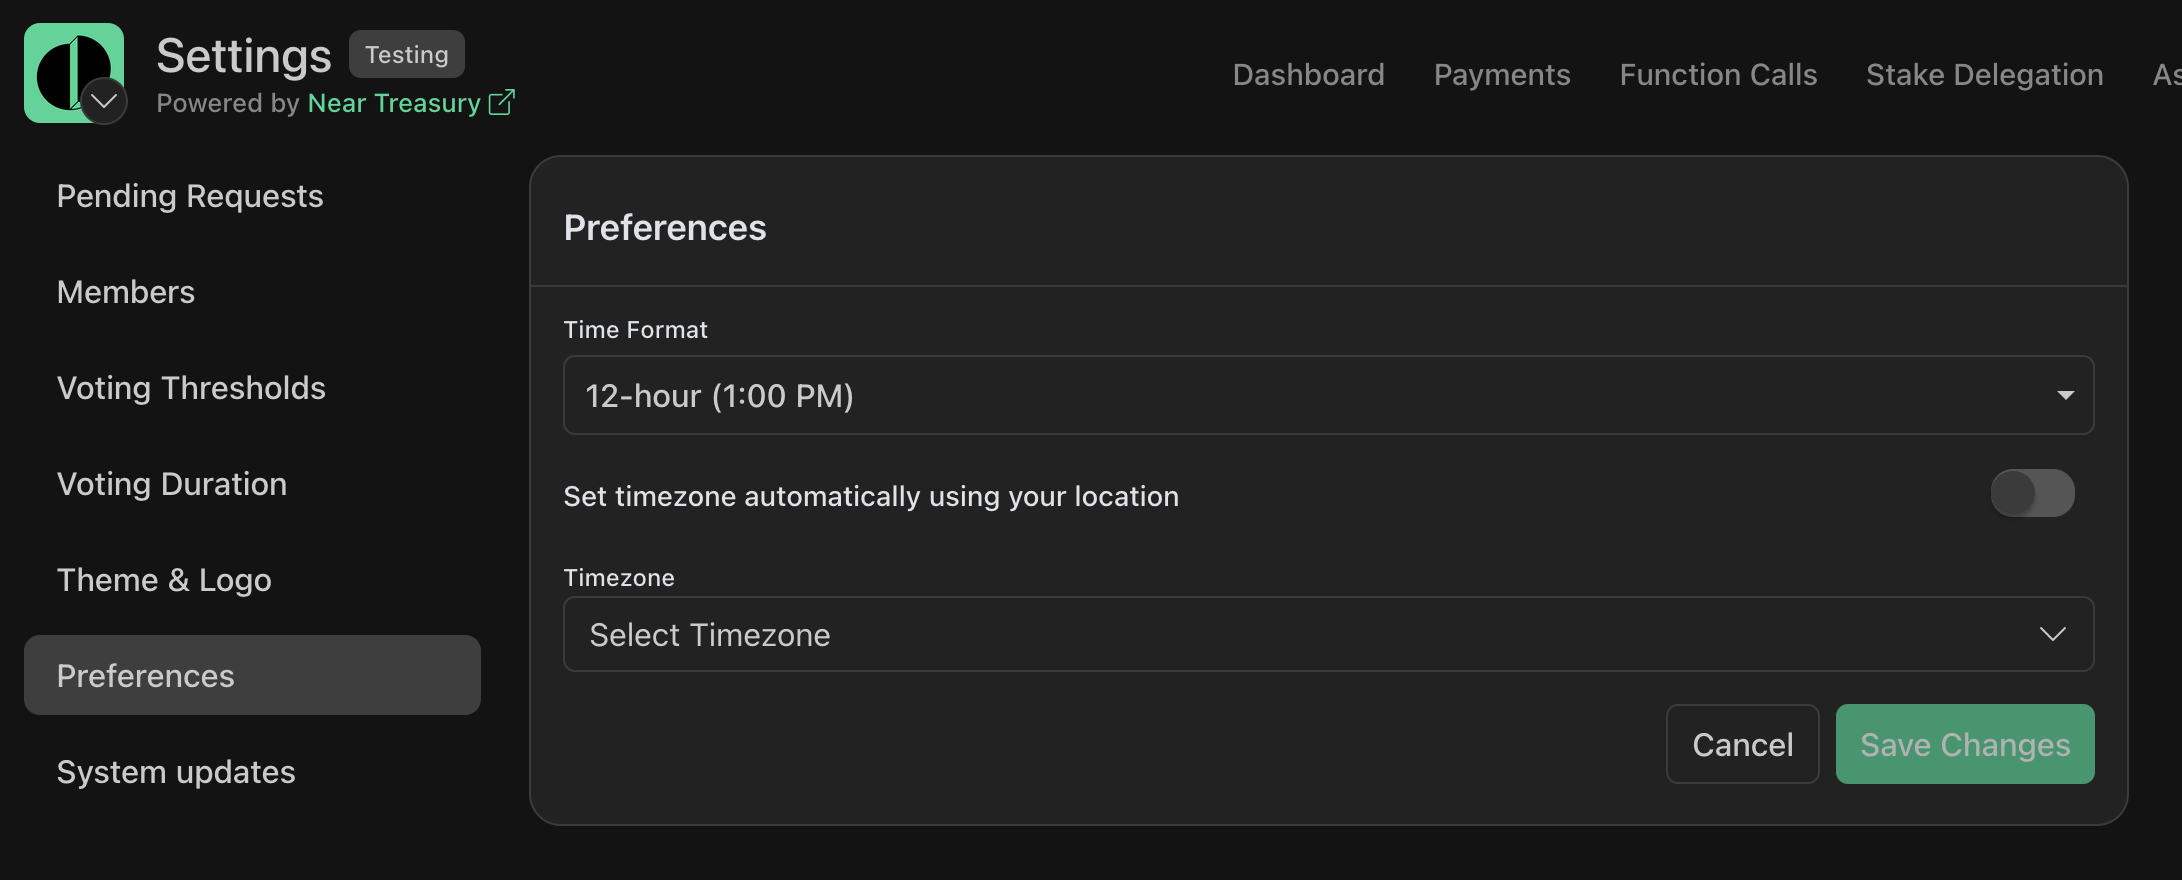Cancel pending preference edits

[1742, 744]
